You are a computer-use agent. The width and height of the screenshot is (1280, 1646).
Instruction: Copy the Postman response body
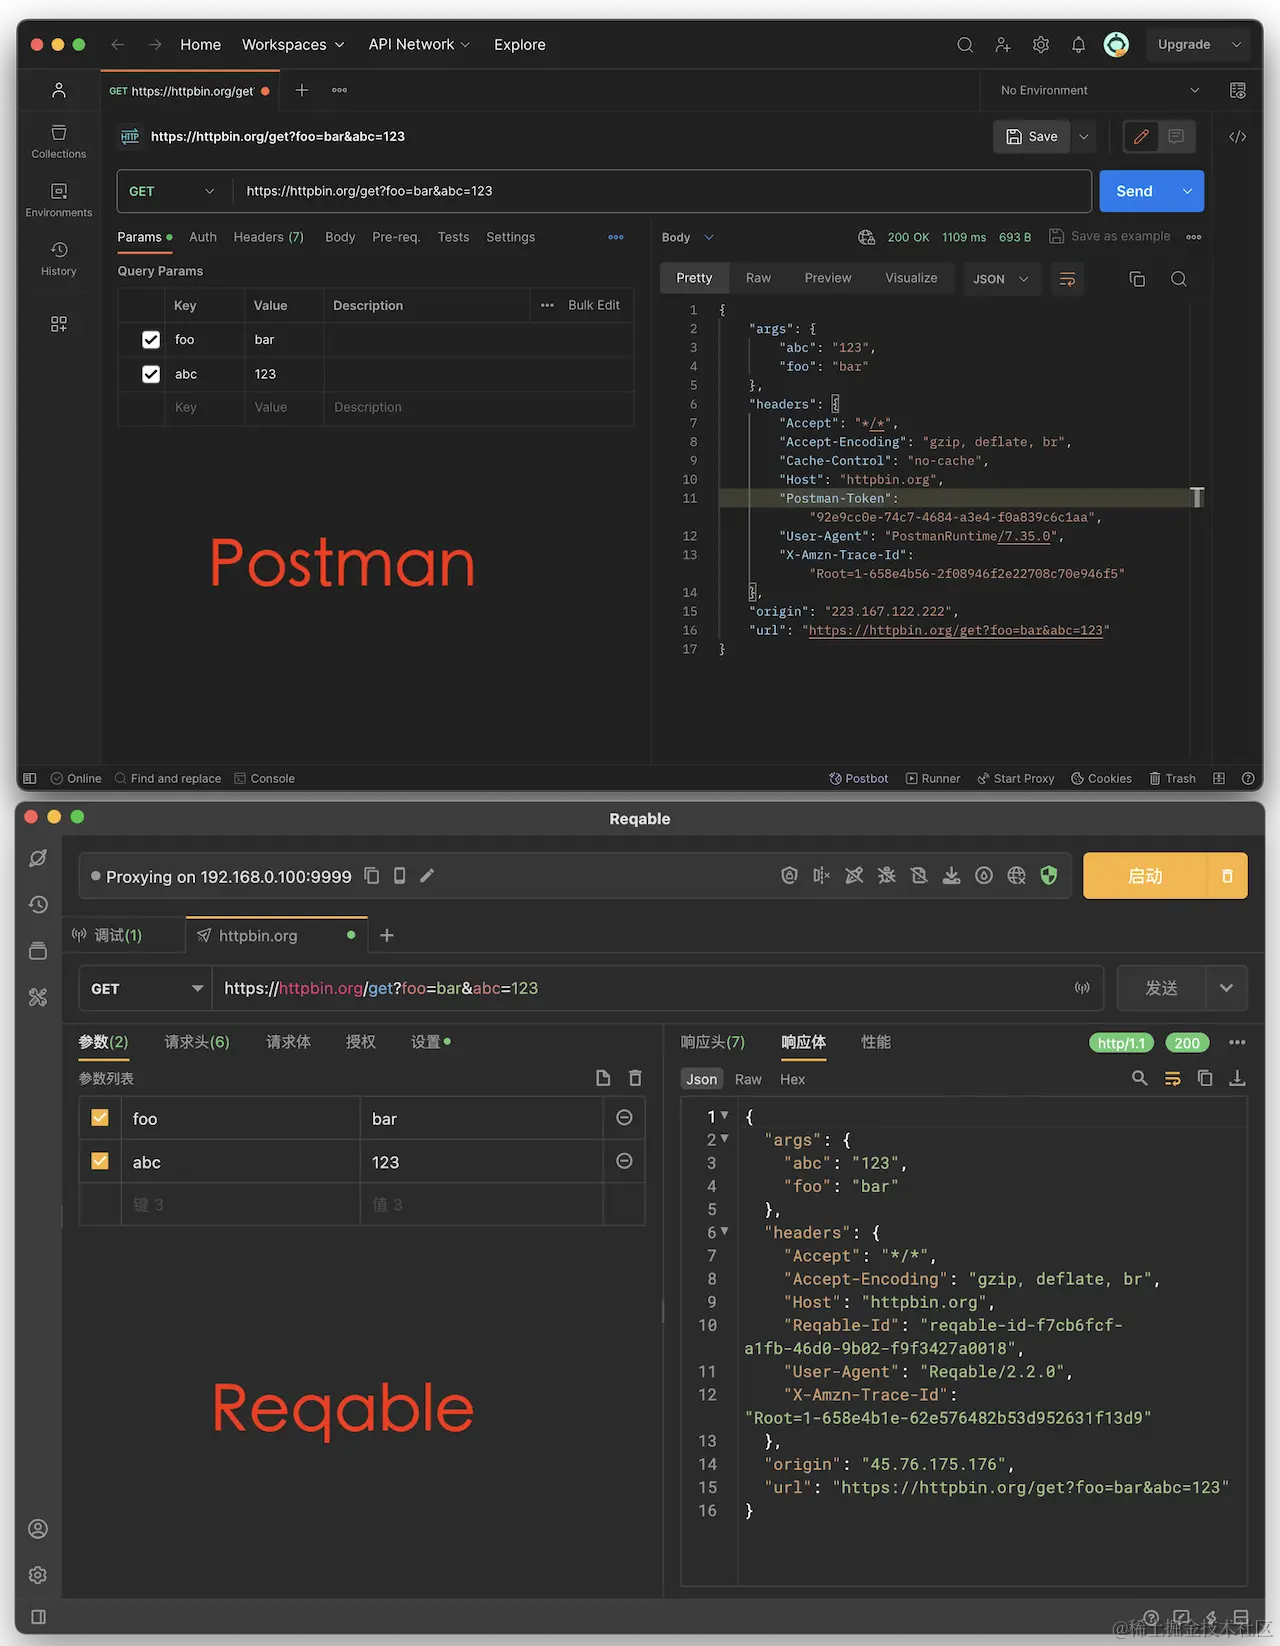coord(1137,279)
